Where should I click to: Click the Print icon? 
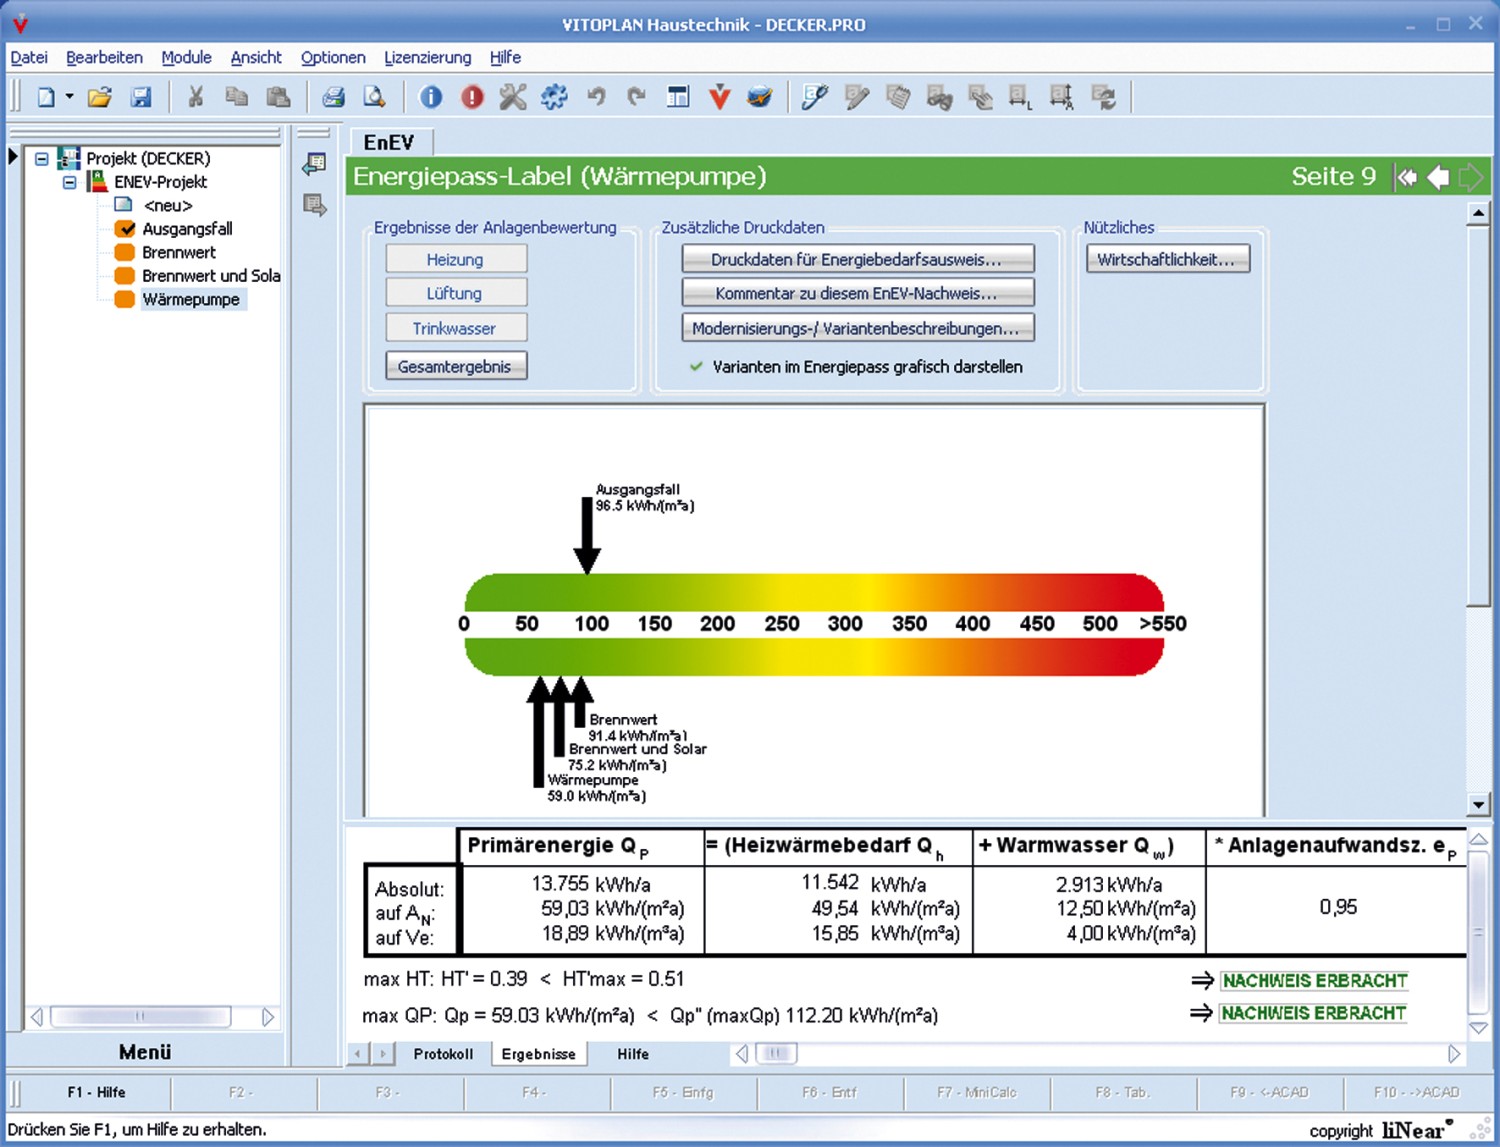pos(333,97)
